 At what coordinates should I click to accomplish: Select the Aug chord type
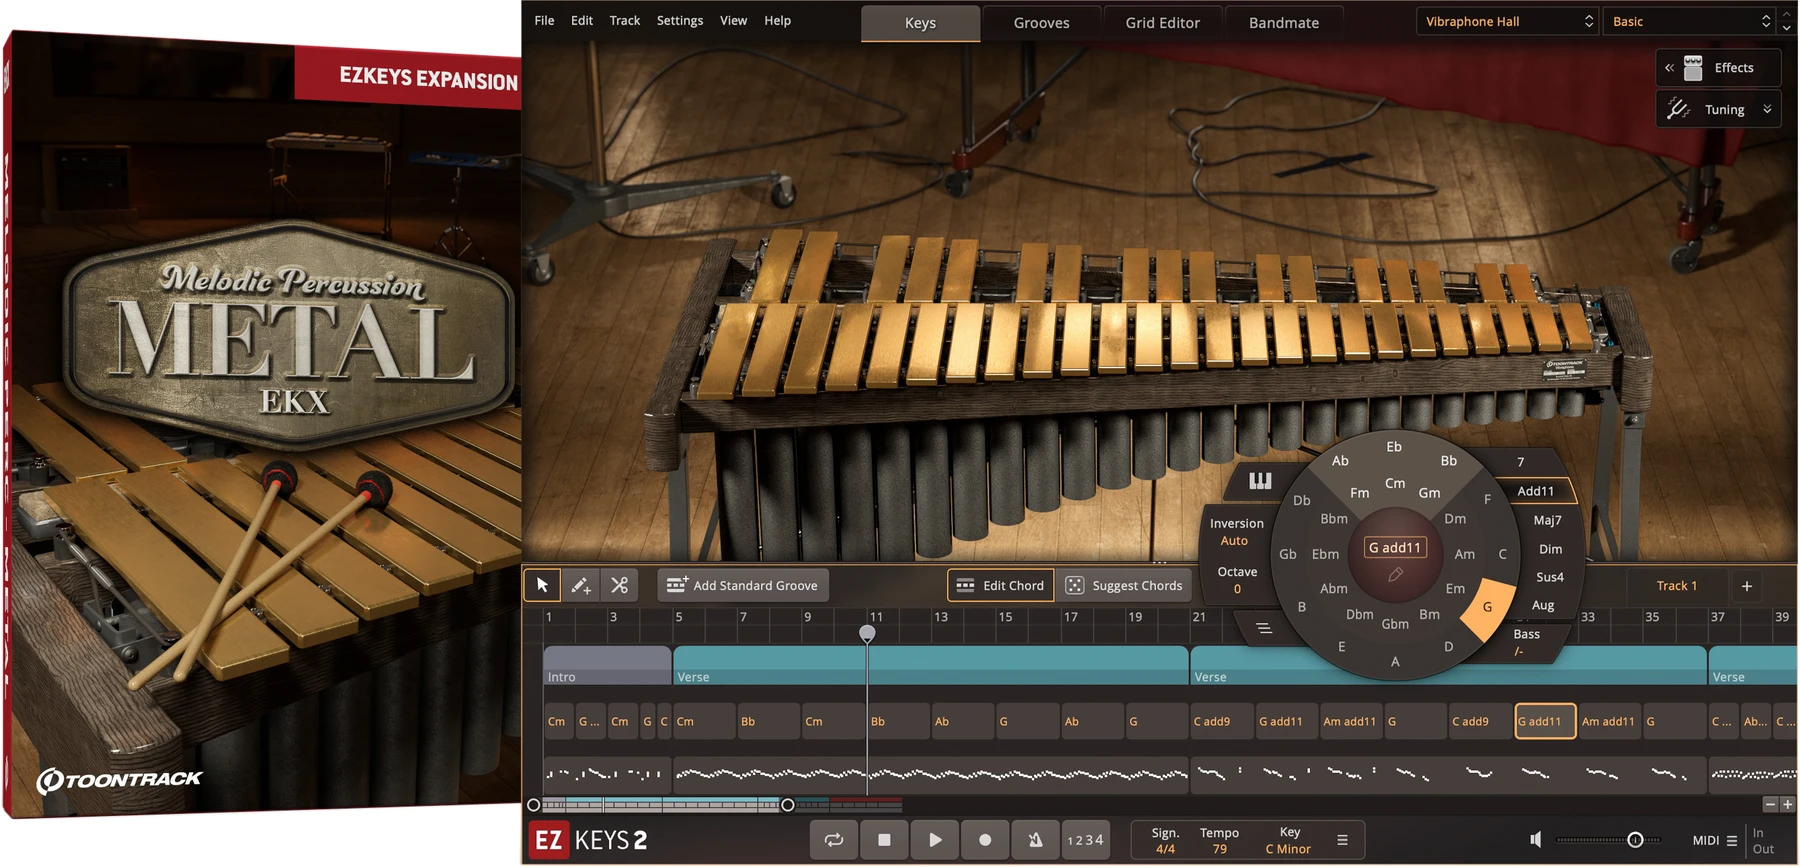click(x=1543, y=605)
